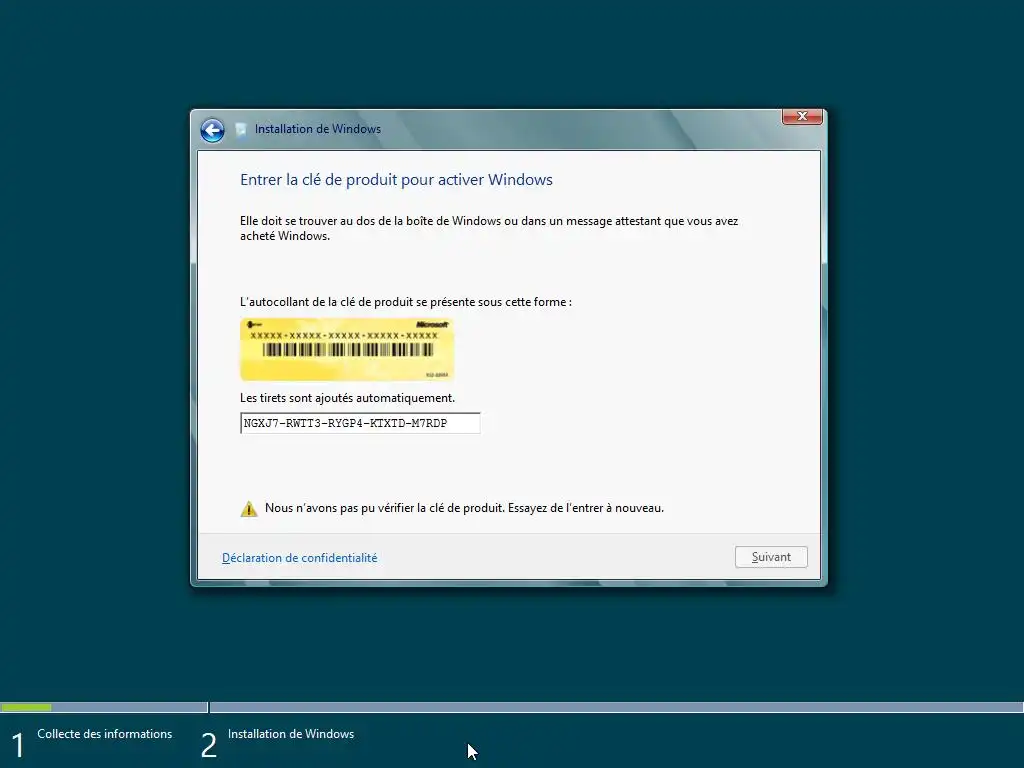Close the Installation de Windows dialog

click(802, 116)
